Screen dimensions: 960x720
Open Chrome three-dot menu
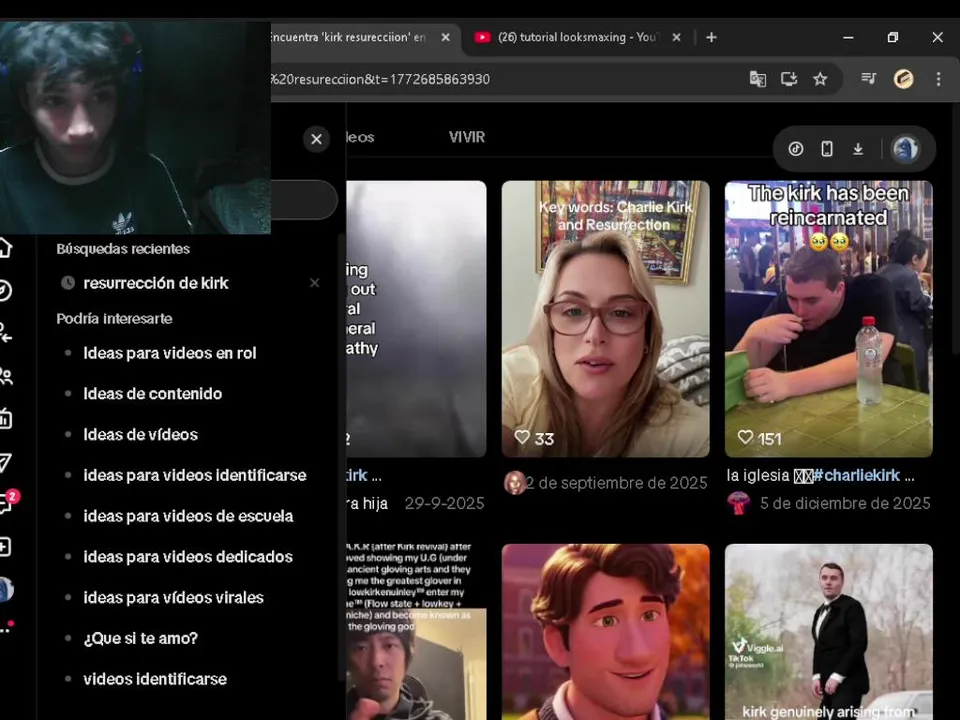(938, 79)
